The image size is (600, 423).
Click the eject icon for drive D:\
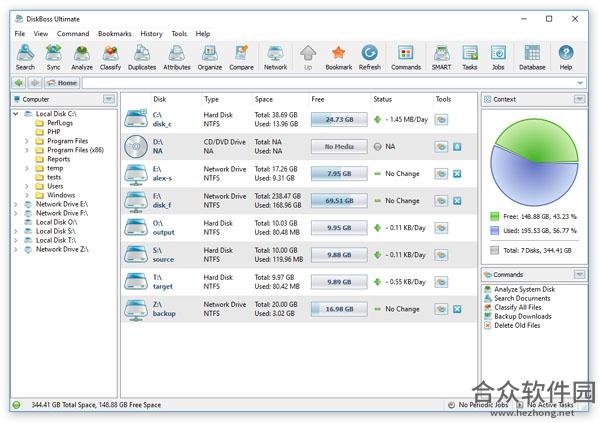pyautogui.click(x=457, y=147)
